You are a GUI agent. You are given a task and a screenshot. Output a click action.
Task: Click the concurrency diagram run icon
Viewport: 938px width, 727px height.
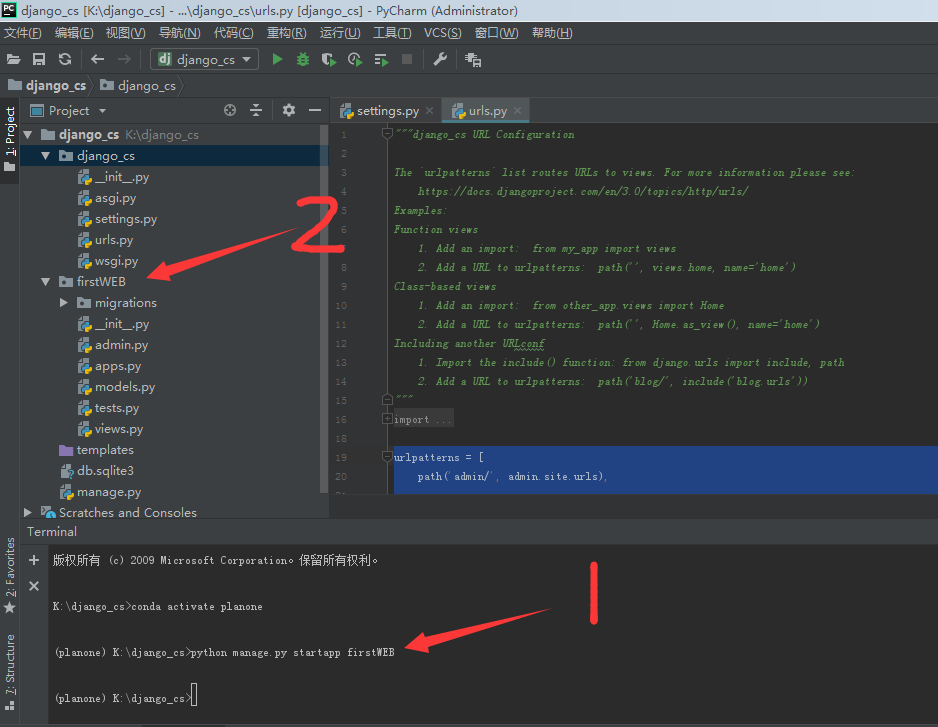(x=381, y=59)
